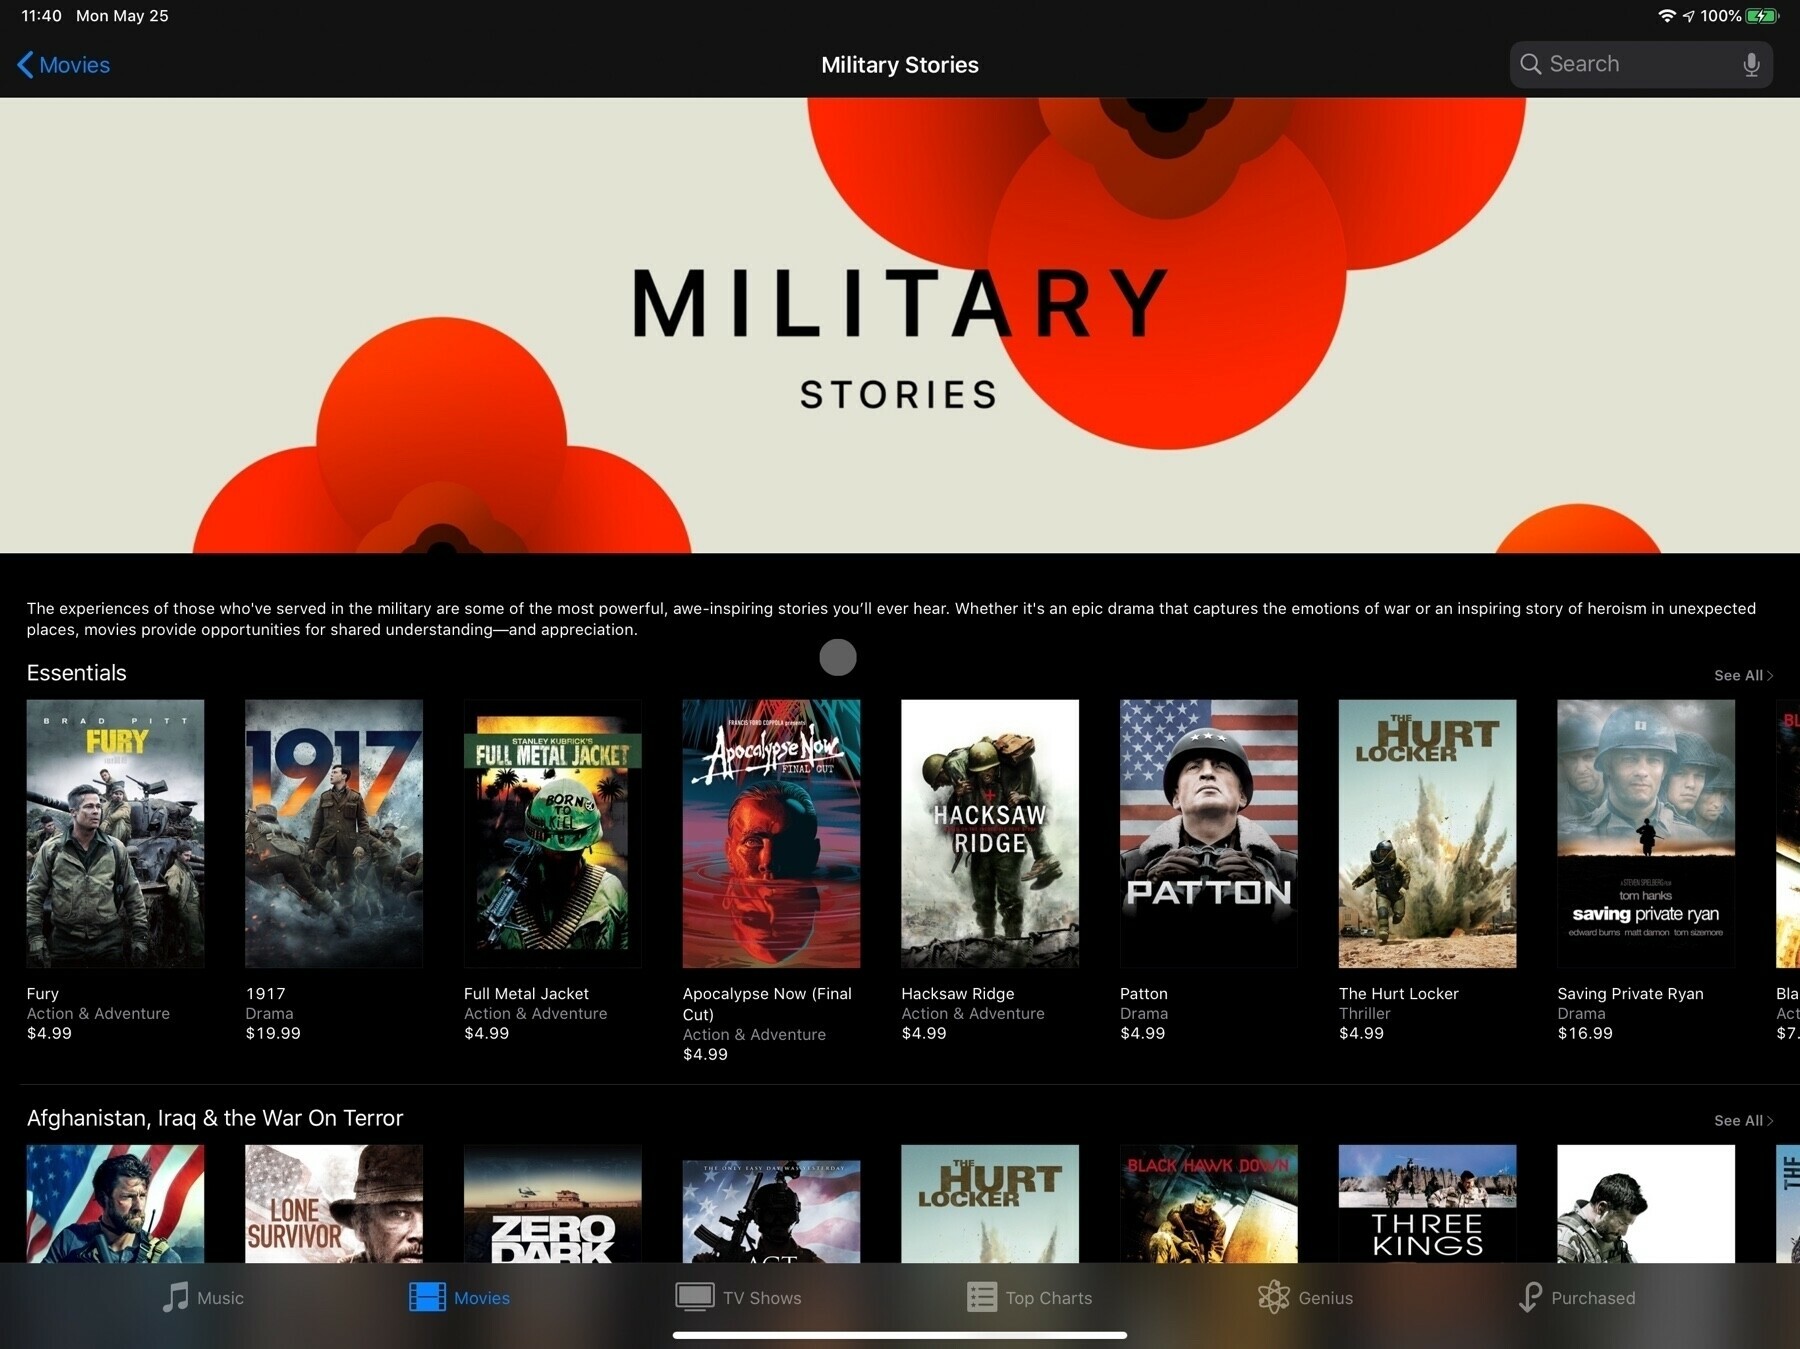This screenshot has width=1800, height=1349.
Task: Go back to Movies
Action: coord(63,65)
